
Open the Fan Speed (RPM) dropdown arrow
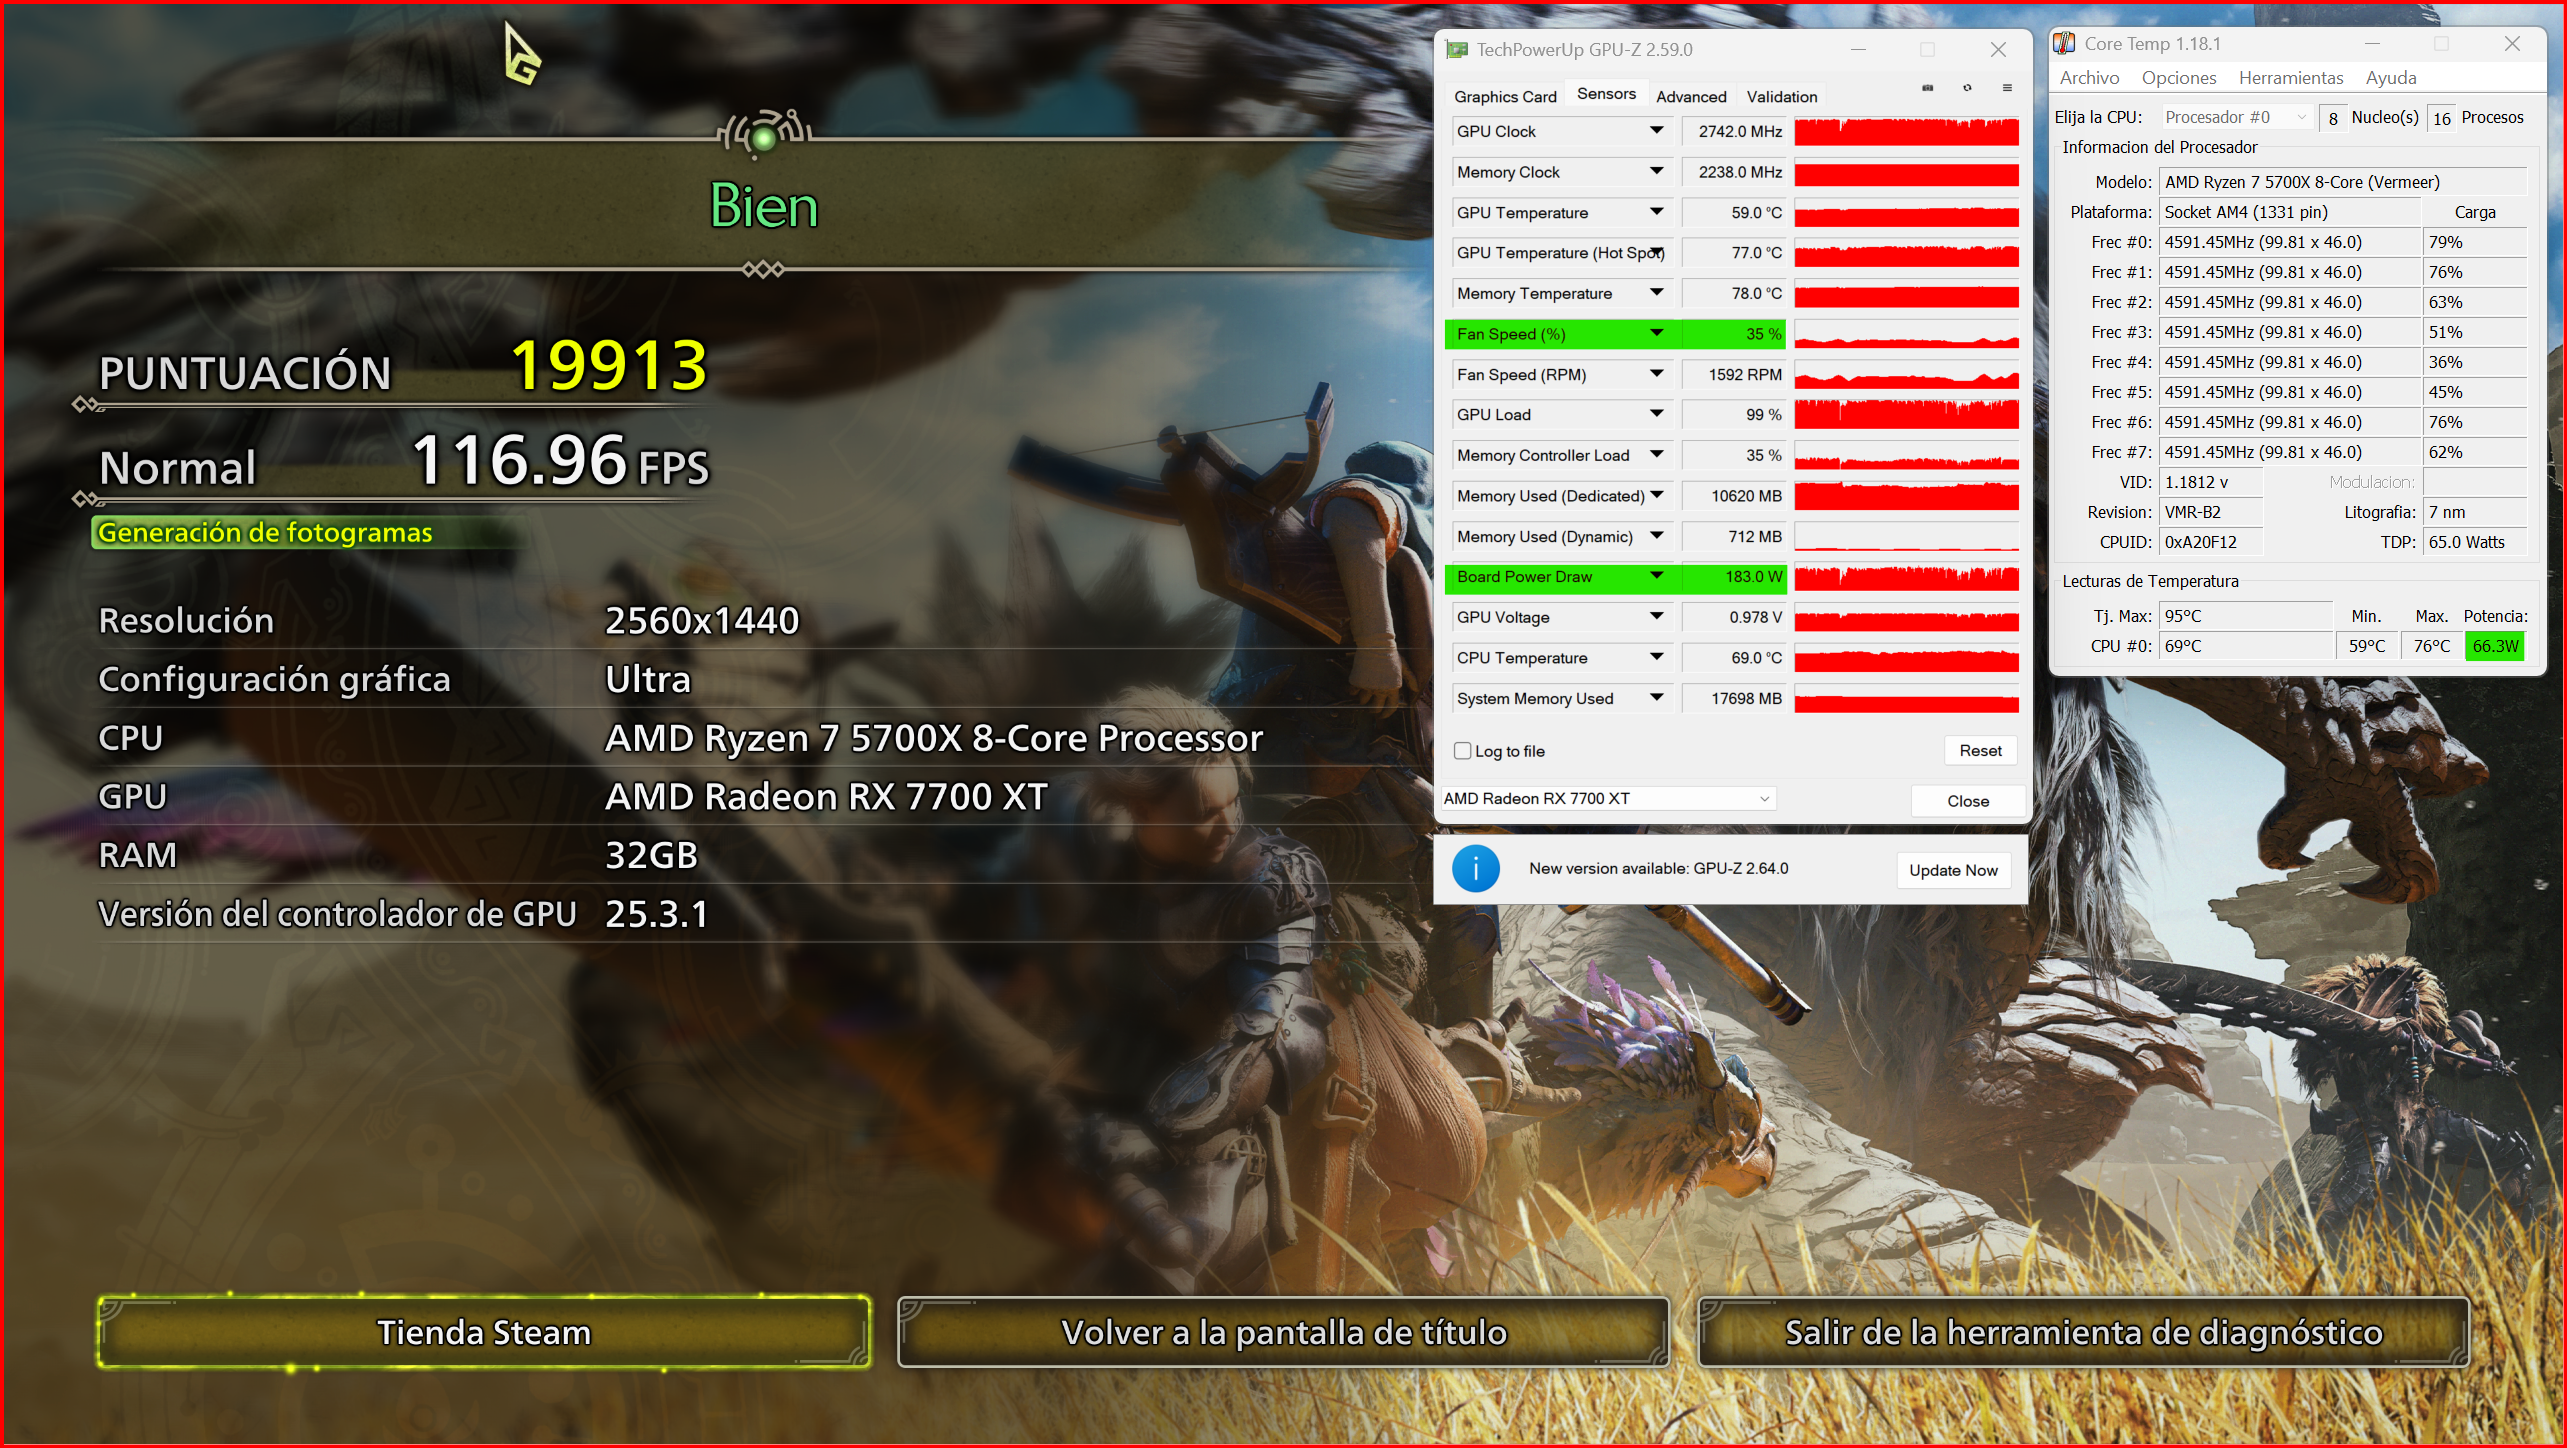[x=1657, y=374]
